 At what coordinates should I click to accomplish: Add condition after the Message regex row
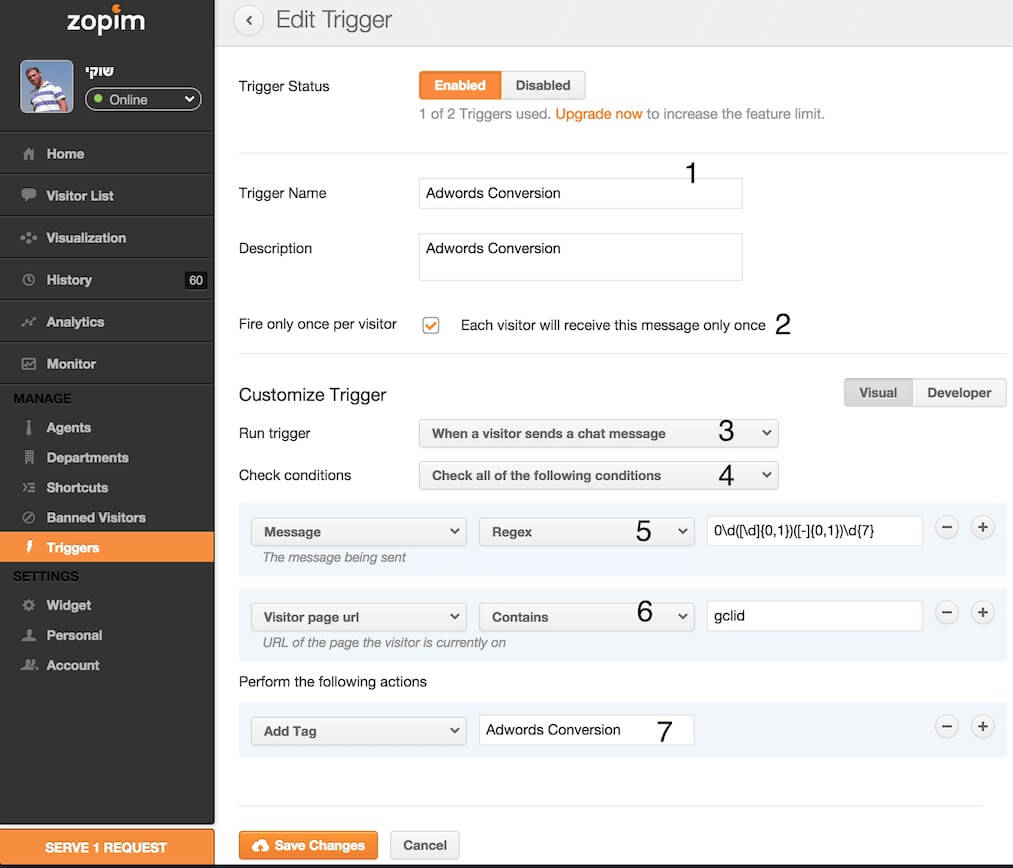click(x=983, y=527)
